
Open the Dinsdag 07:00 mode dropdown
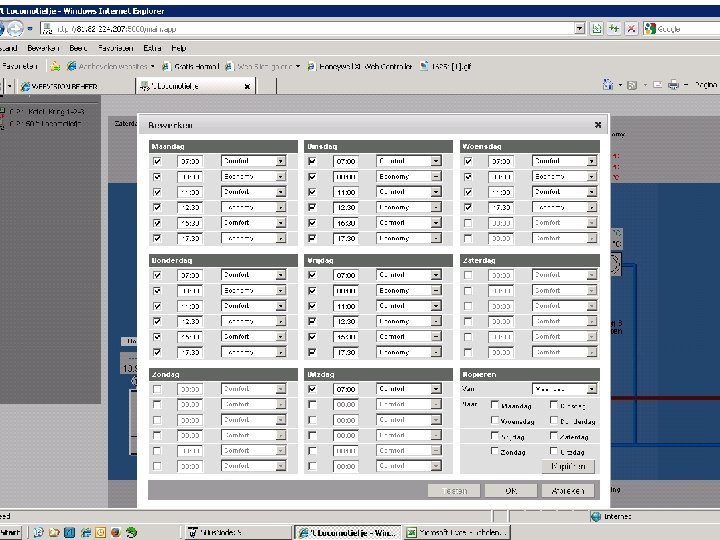(409, 161)
